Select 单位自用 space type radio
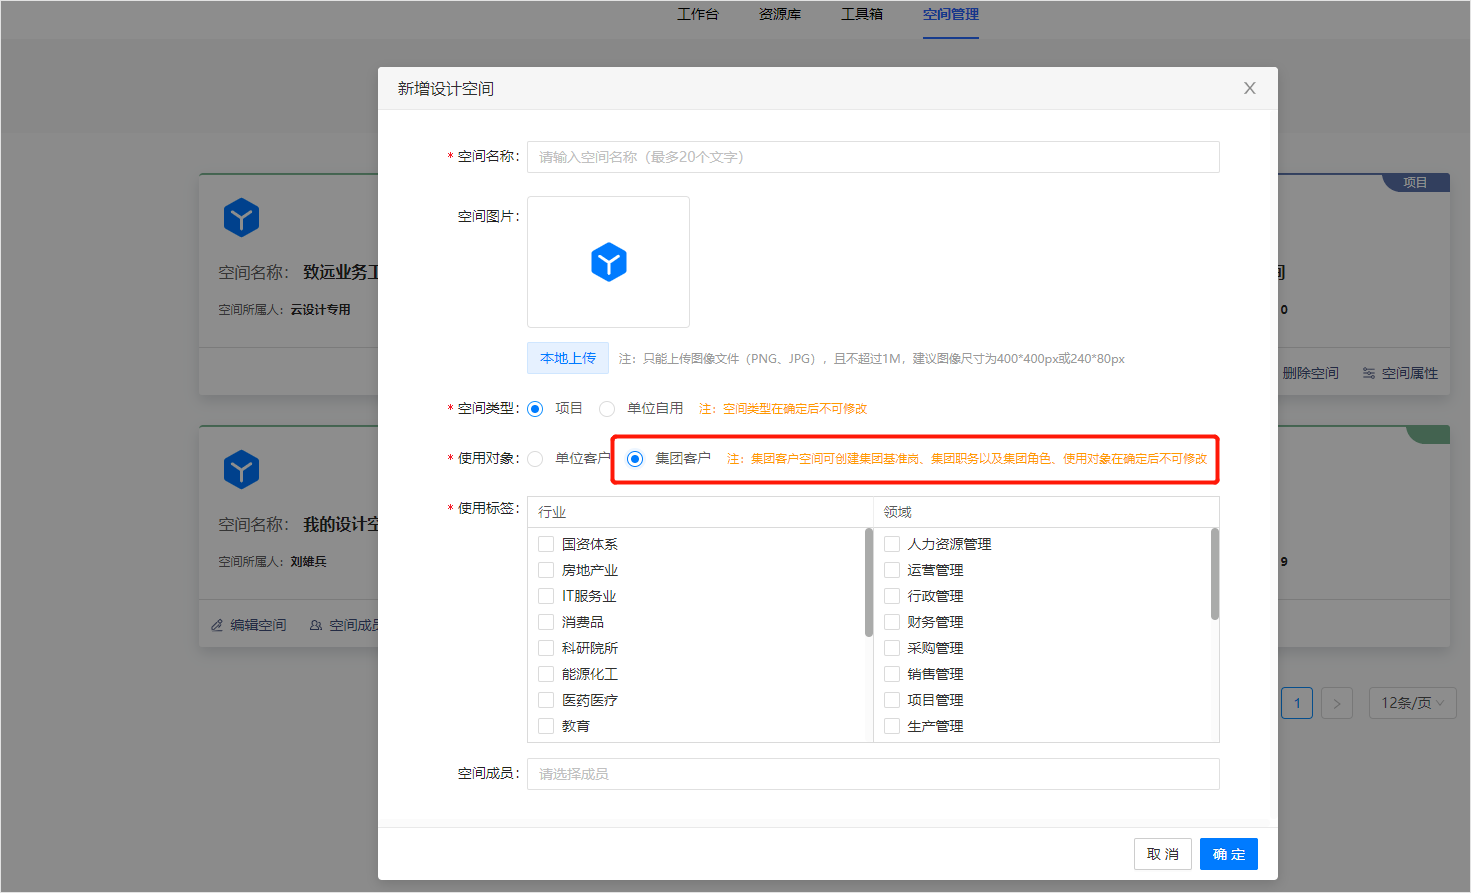1471x893 pixels. pos(607,409)
